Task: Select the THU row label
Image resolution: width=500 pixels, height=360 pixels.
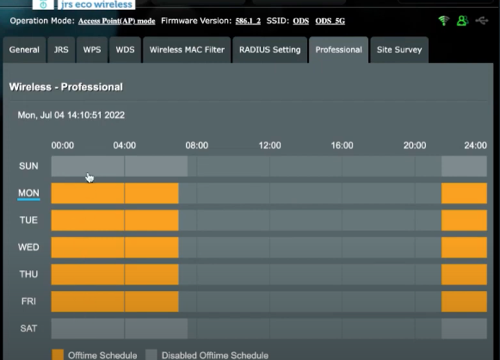Action: [29, 274]
